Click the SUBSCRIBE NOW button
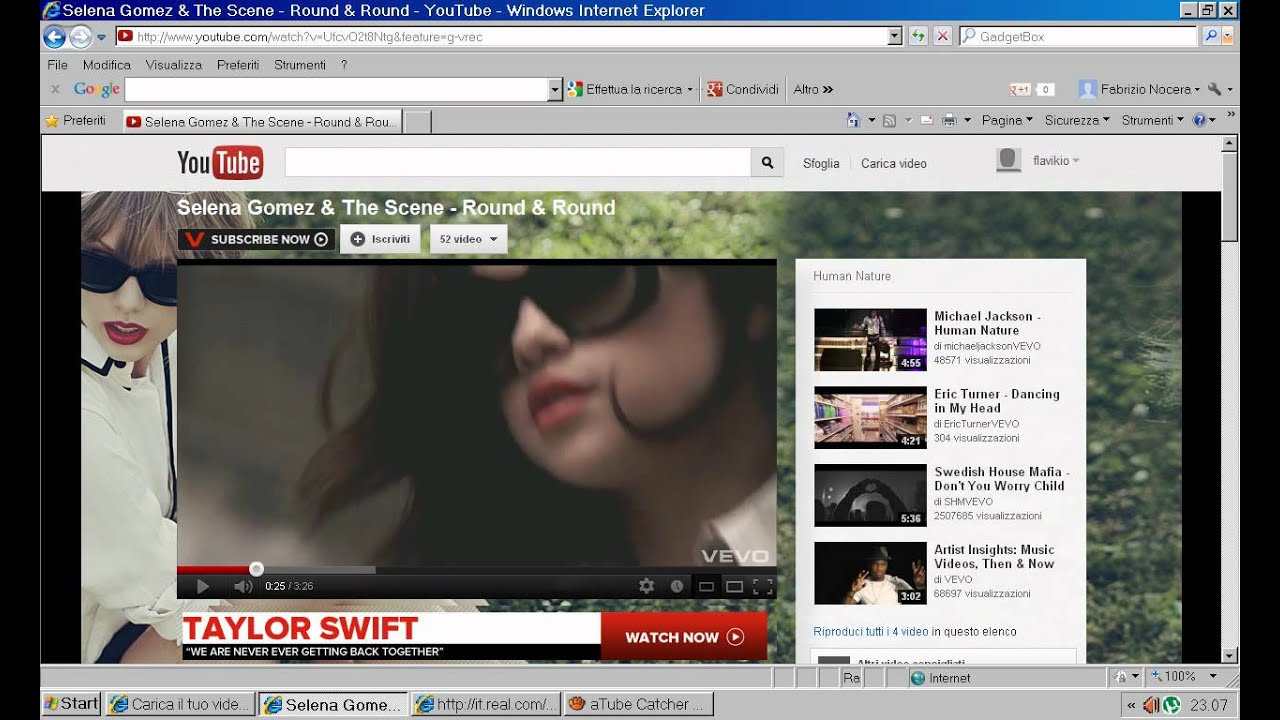Screen dimensions: 1280x720 coord(256,239)
